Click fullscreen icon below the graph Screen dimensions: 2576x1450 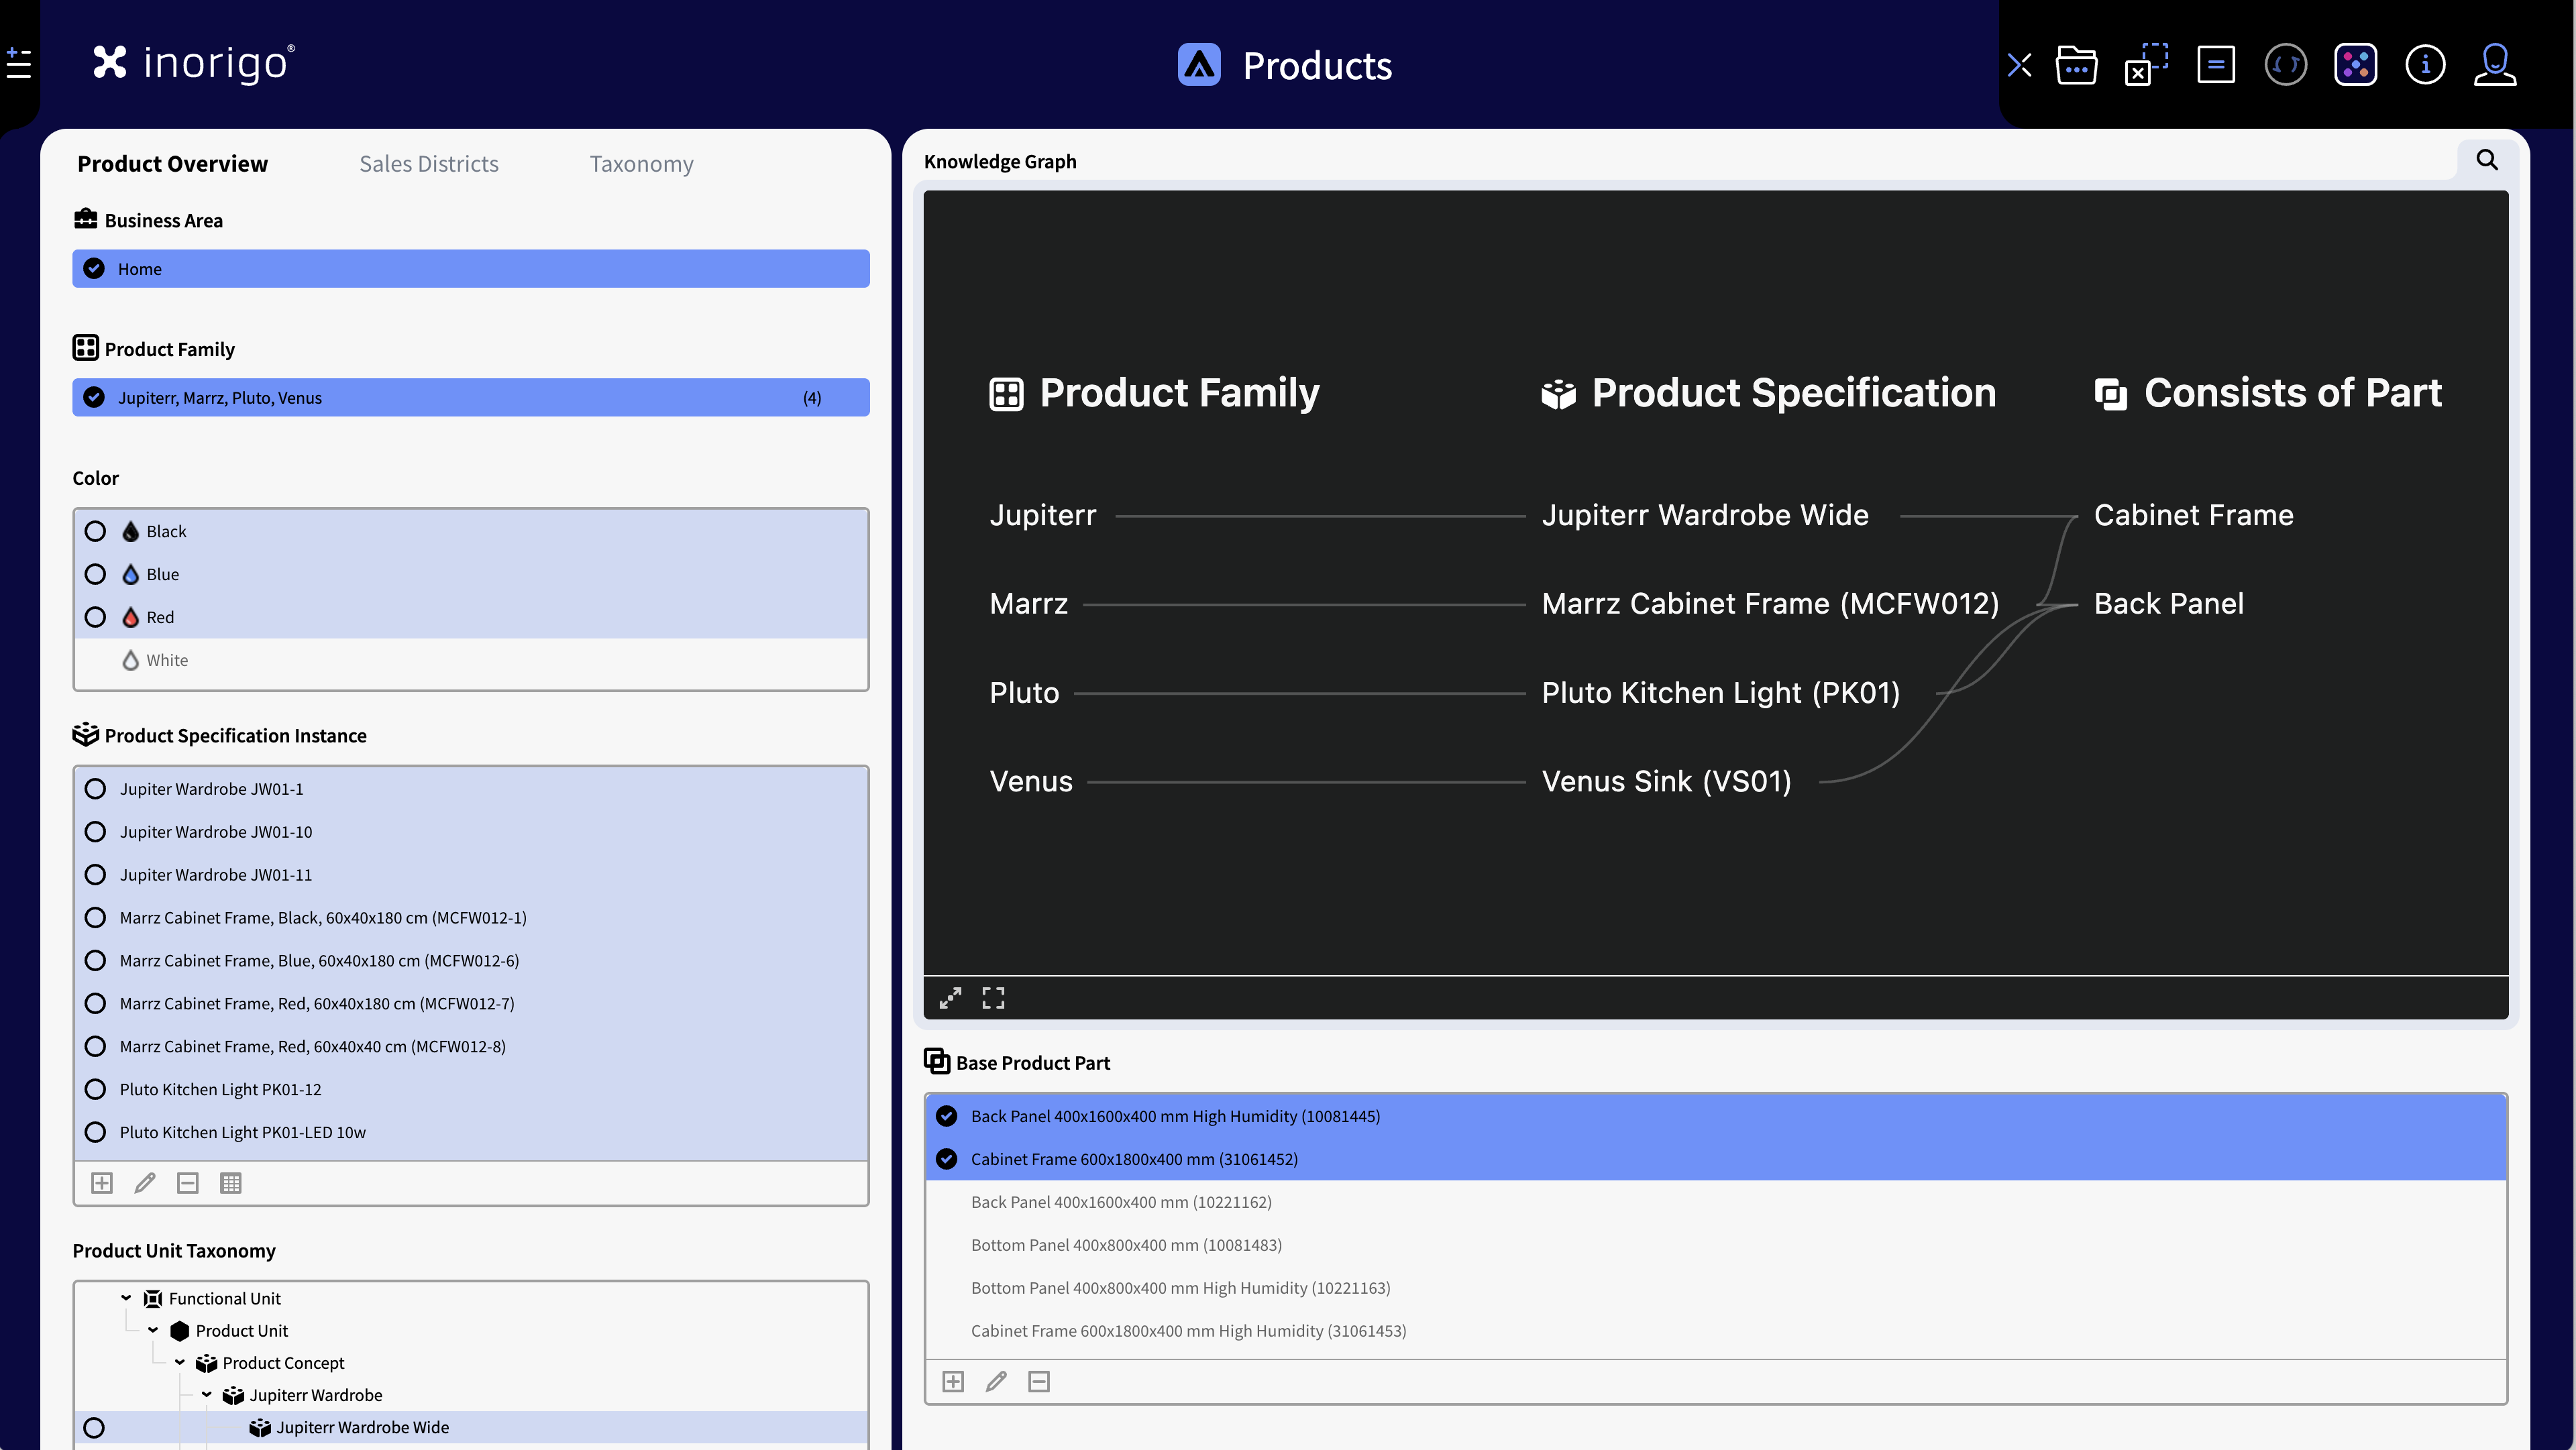pos(993,998)
